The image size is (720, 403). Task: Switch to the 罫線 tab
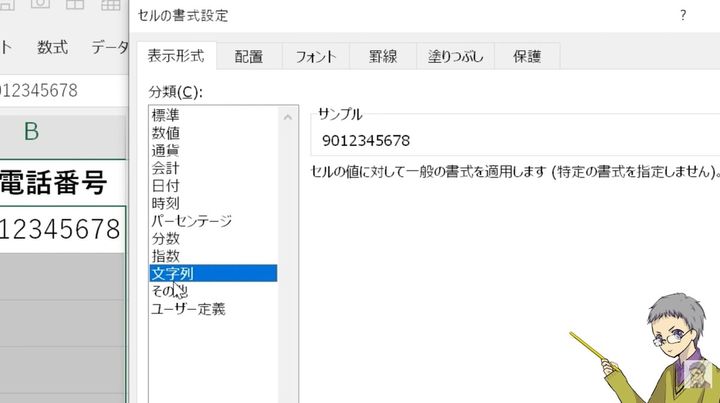click(x=382, y=56)
